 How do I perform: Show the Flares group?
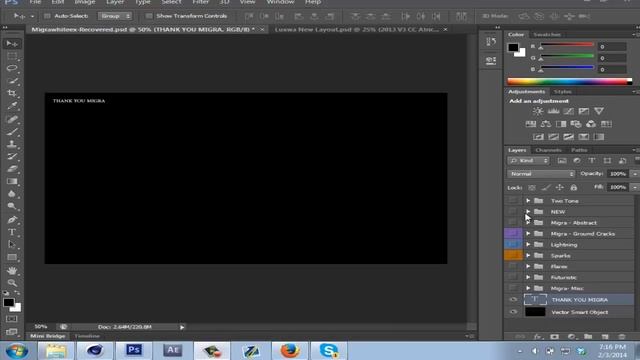tap(513, 267)
